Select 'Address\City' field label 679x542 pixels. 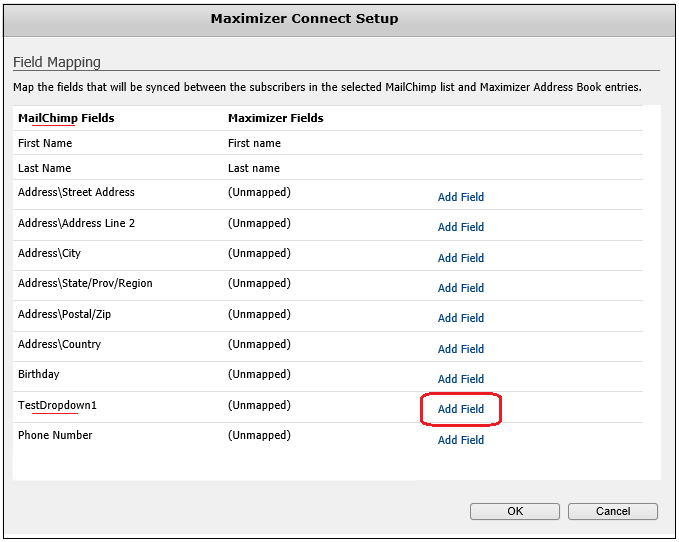tap(49, 253)
